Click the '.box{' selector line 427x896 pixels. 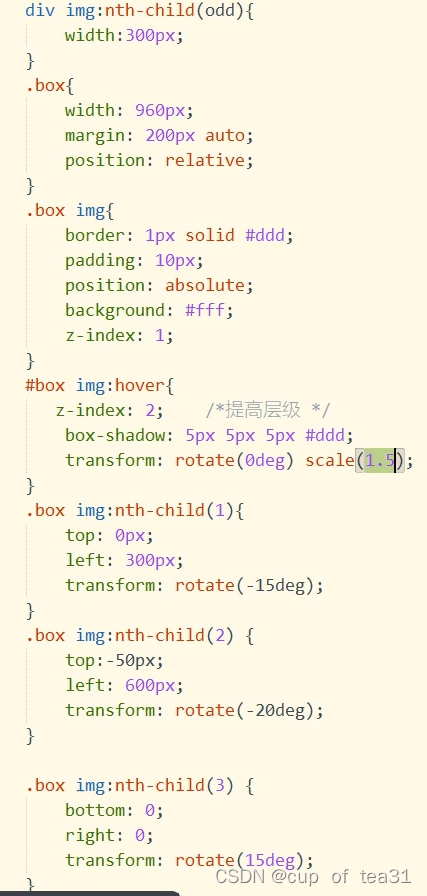pyautogui.click(x=50, y=86)
